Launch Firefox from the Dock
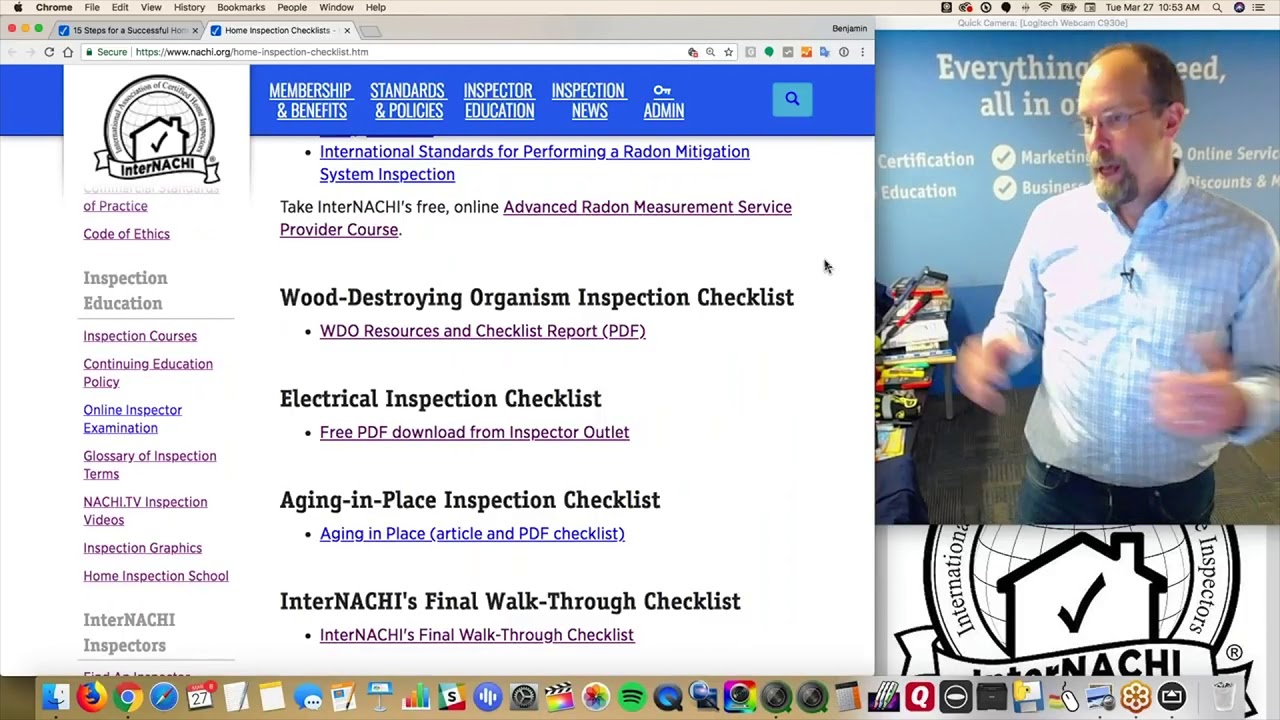1280x720 pixels. [x=91, y=697]
